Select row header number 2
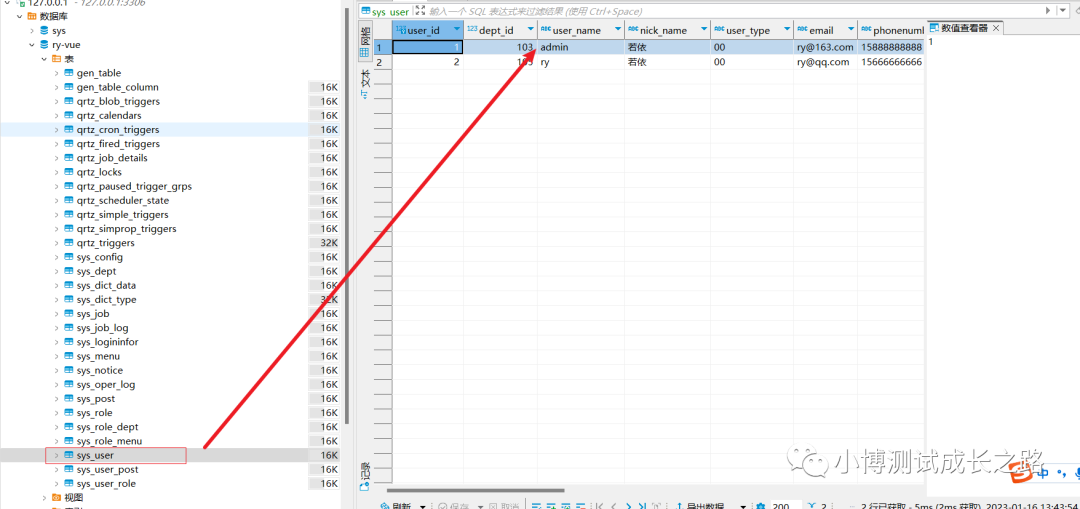 point(382,61)
